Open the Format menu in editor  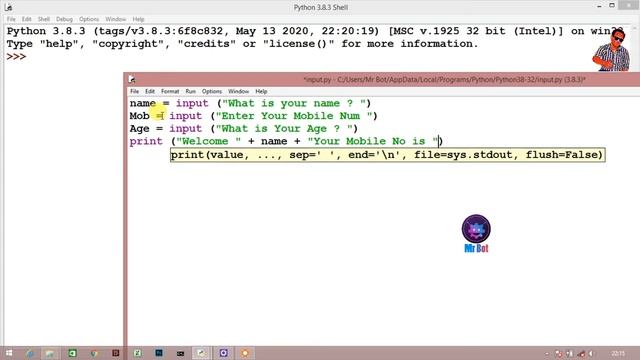170,91
